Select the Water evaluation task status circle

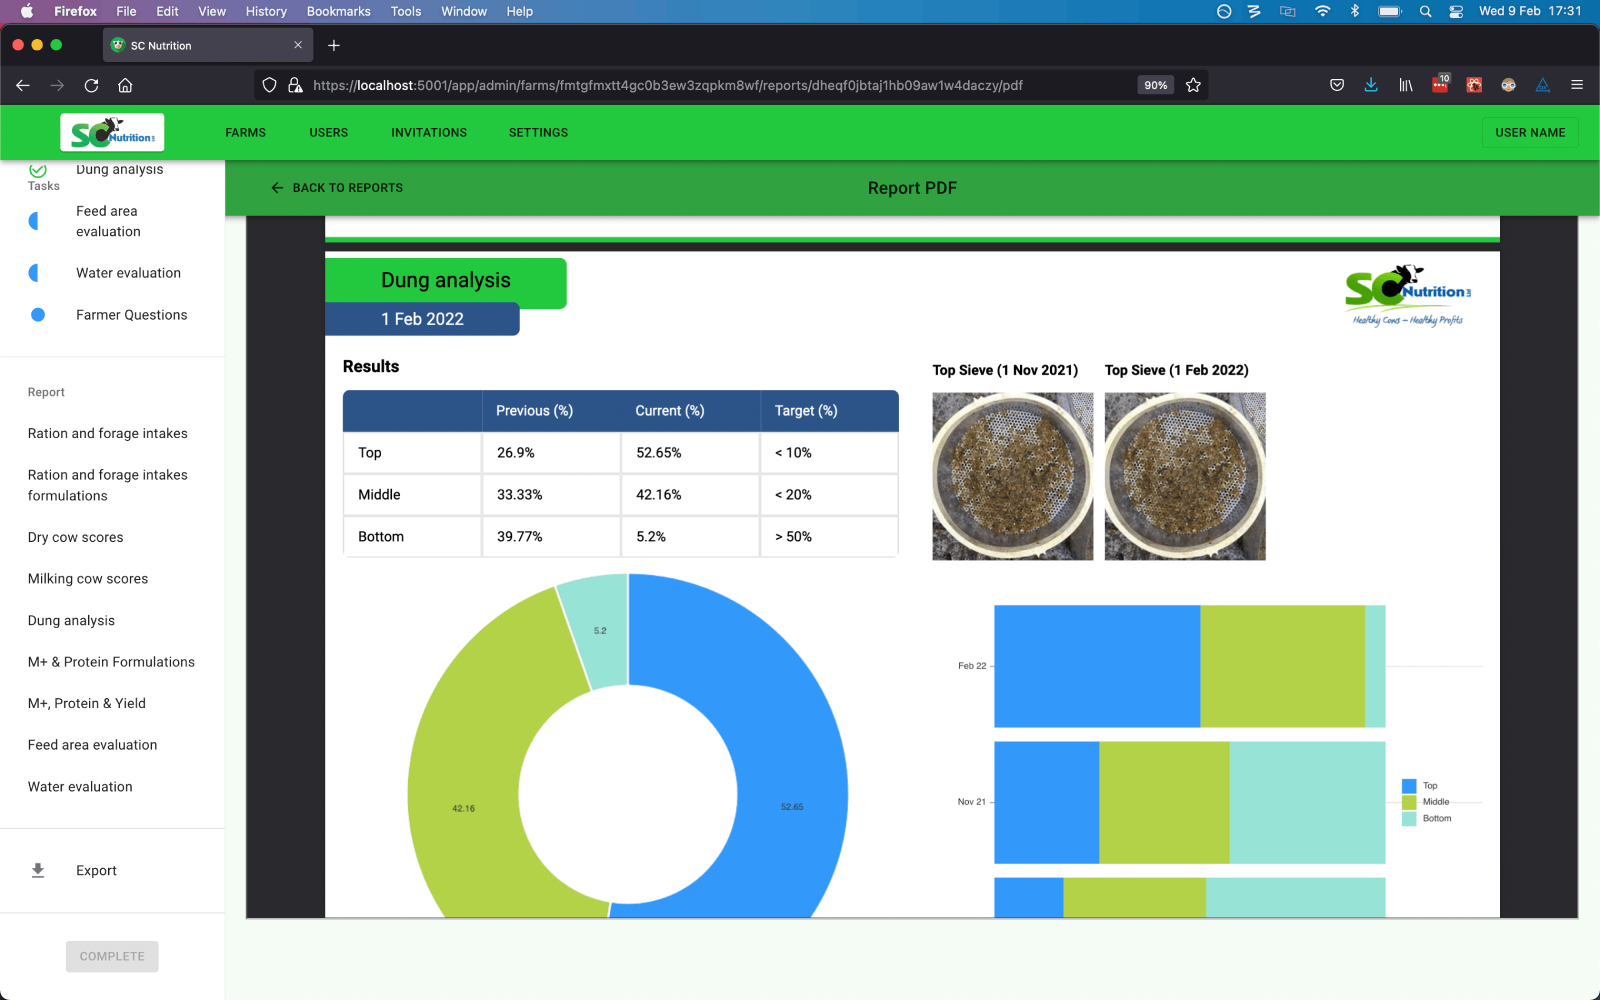pos(36,273)
